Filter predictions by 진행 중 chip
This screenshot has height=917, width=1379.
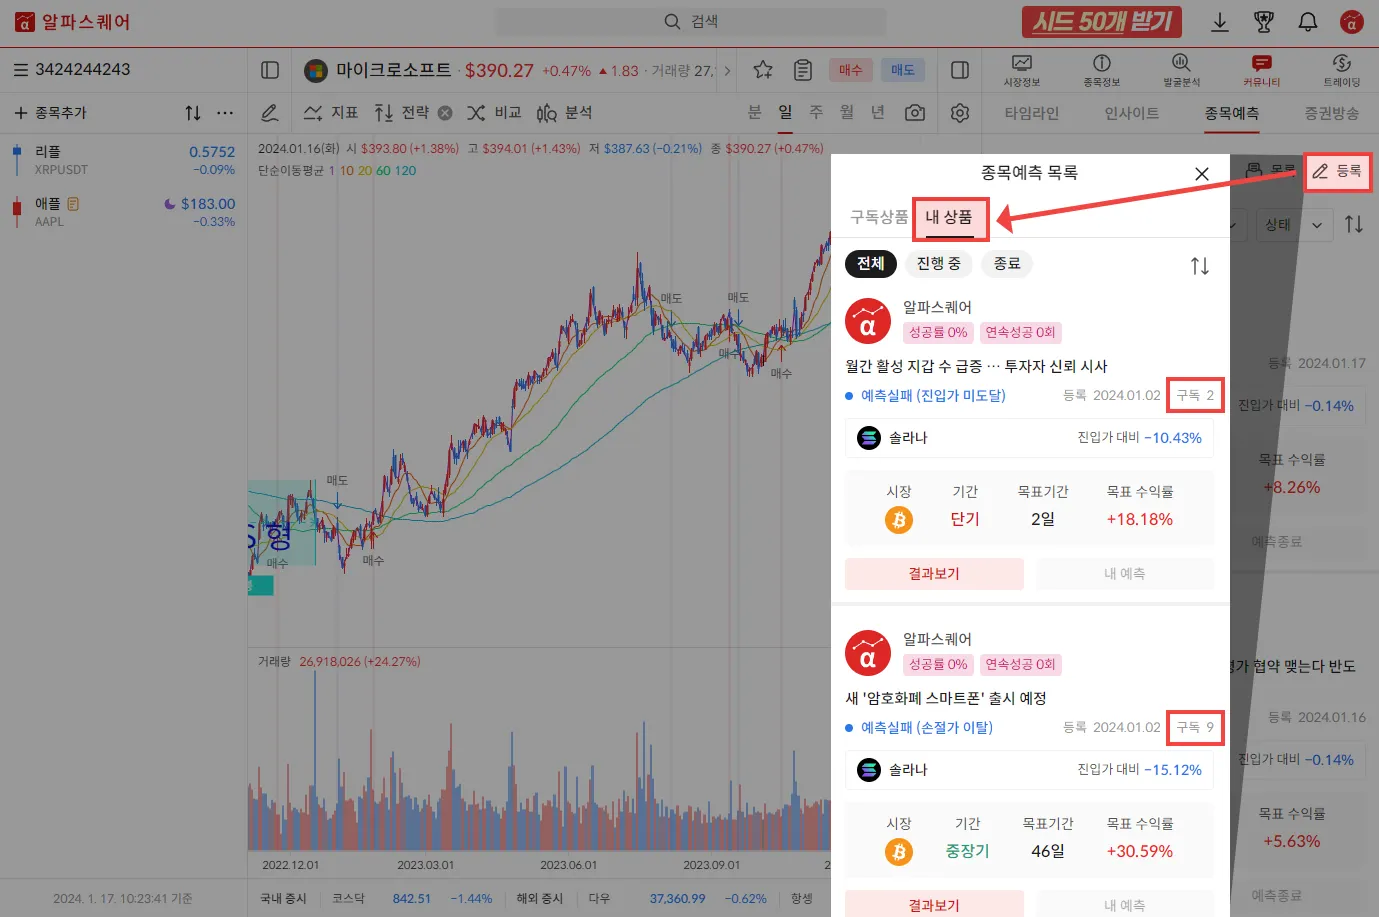(x=939, y=264)
